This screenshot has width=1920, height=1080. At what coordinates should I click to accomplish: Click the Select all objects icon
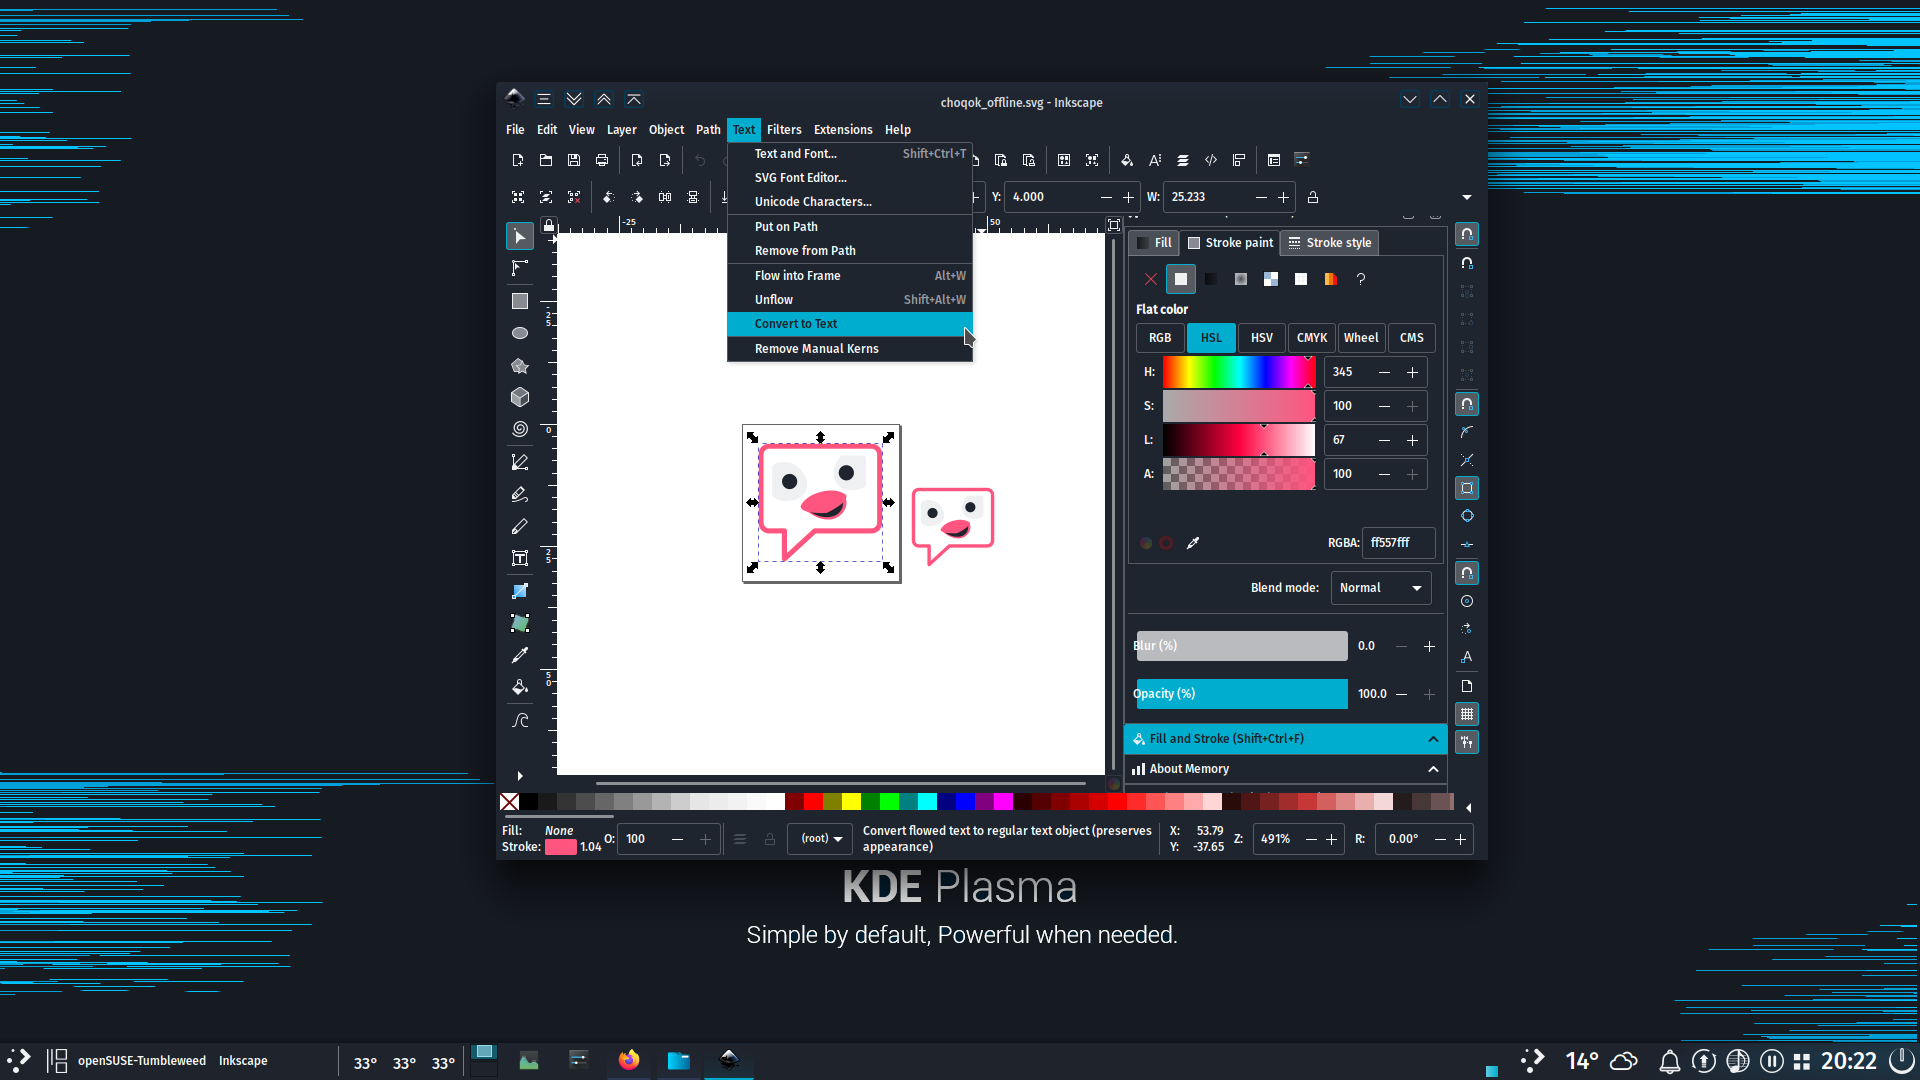(517, 197)
